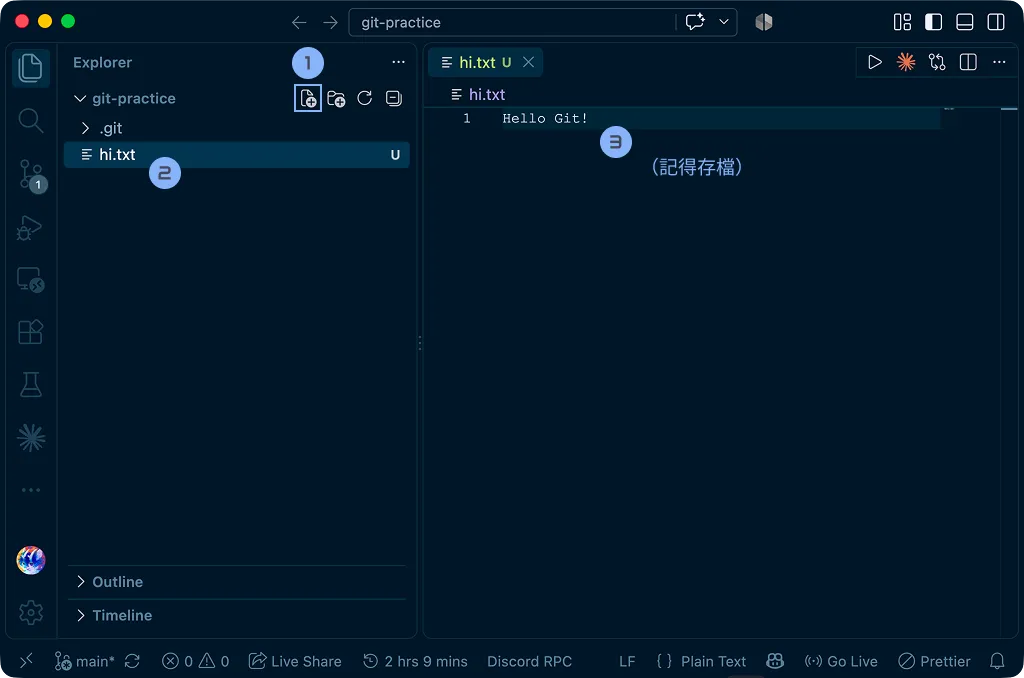The height and width of the screenshot is (678, 1024).
Task: Click Prettier in status bar
Action: coord(935,662)
